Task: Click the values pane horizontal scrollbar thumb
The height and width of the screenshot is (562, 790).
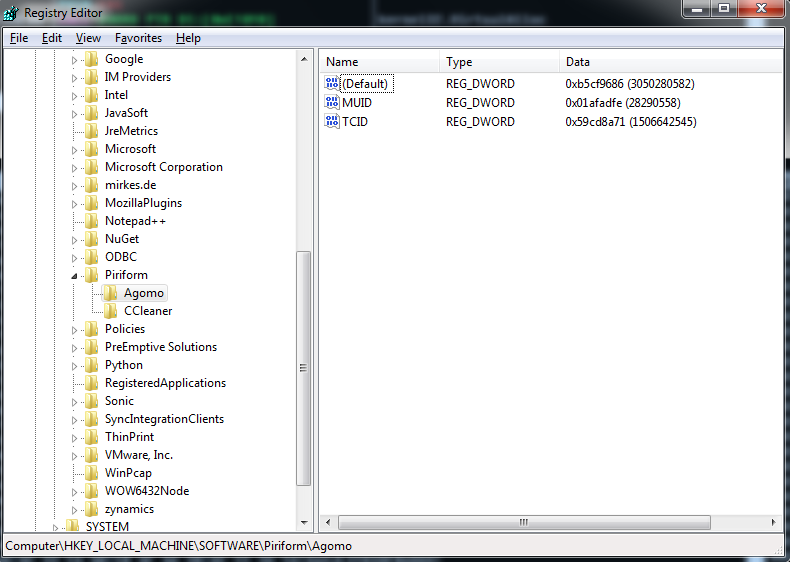Action: pos(524,522)
